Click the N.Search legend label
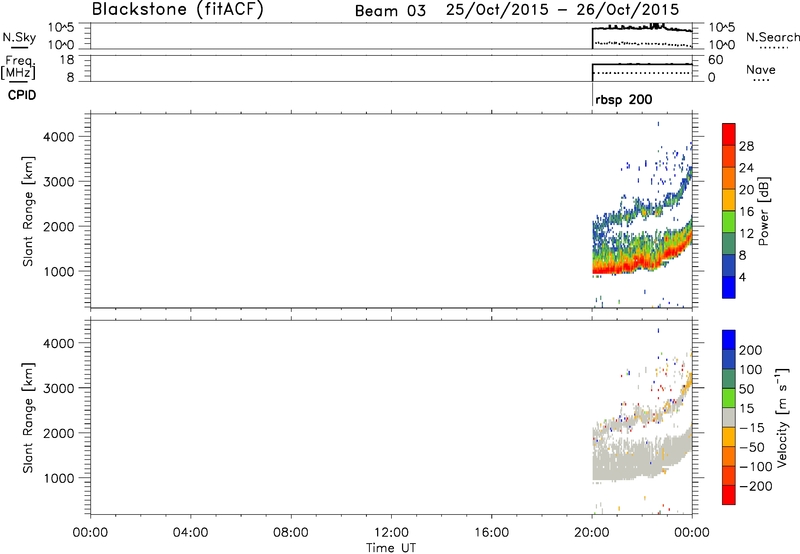This screenshot has width=800, height=554. [x=773, y=37]
